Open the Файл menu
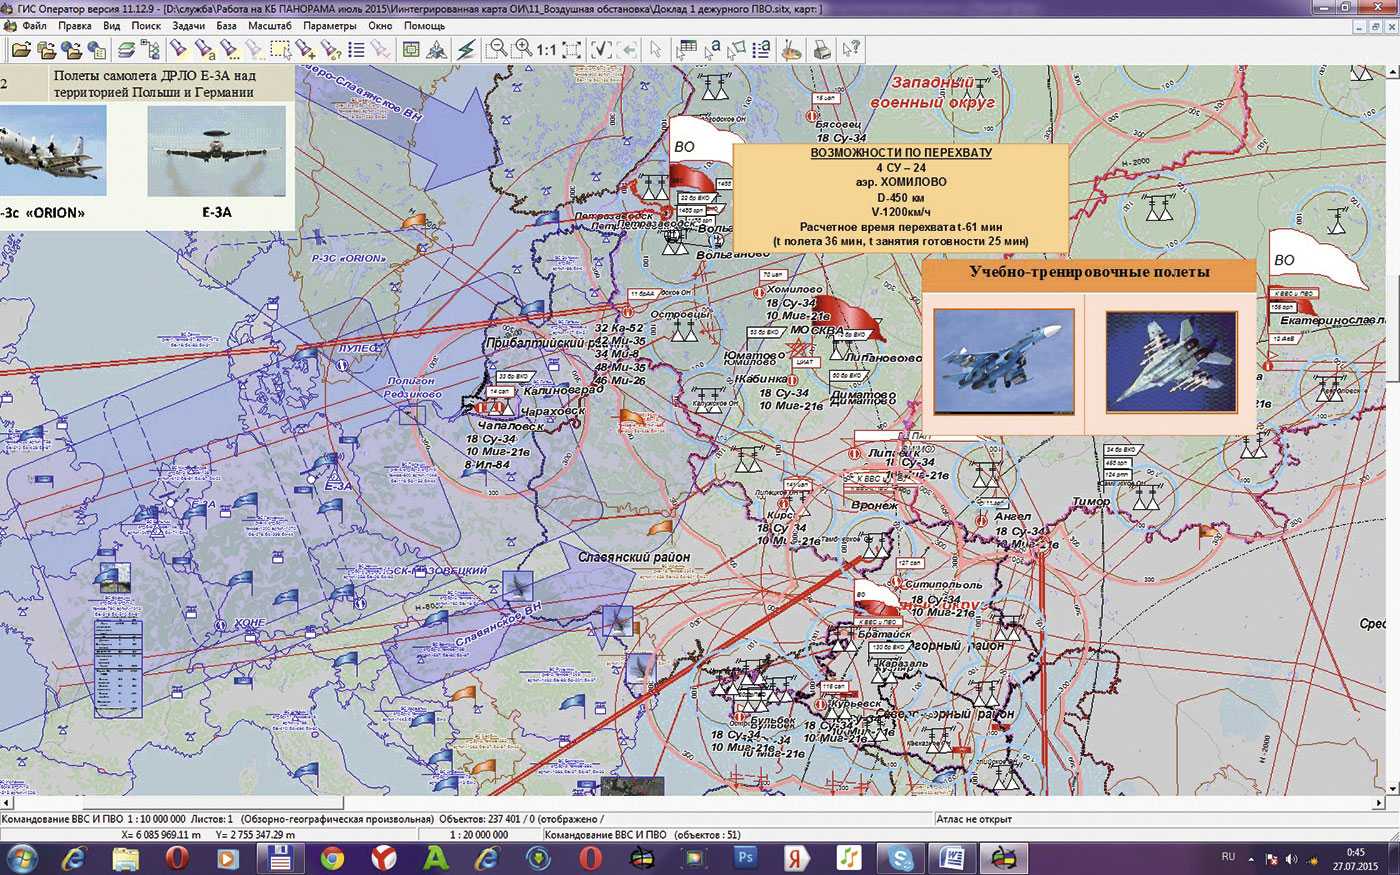This screenshot has width=1400, height=875. coord(34,26)
